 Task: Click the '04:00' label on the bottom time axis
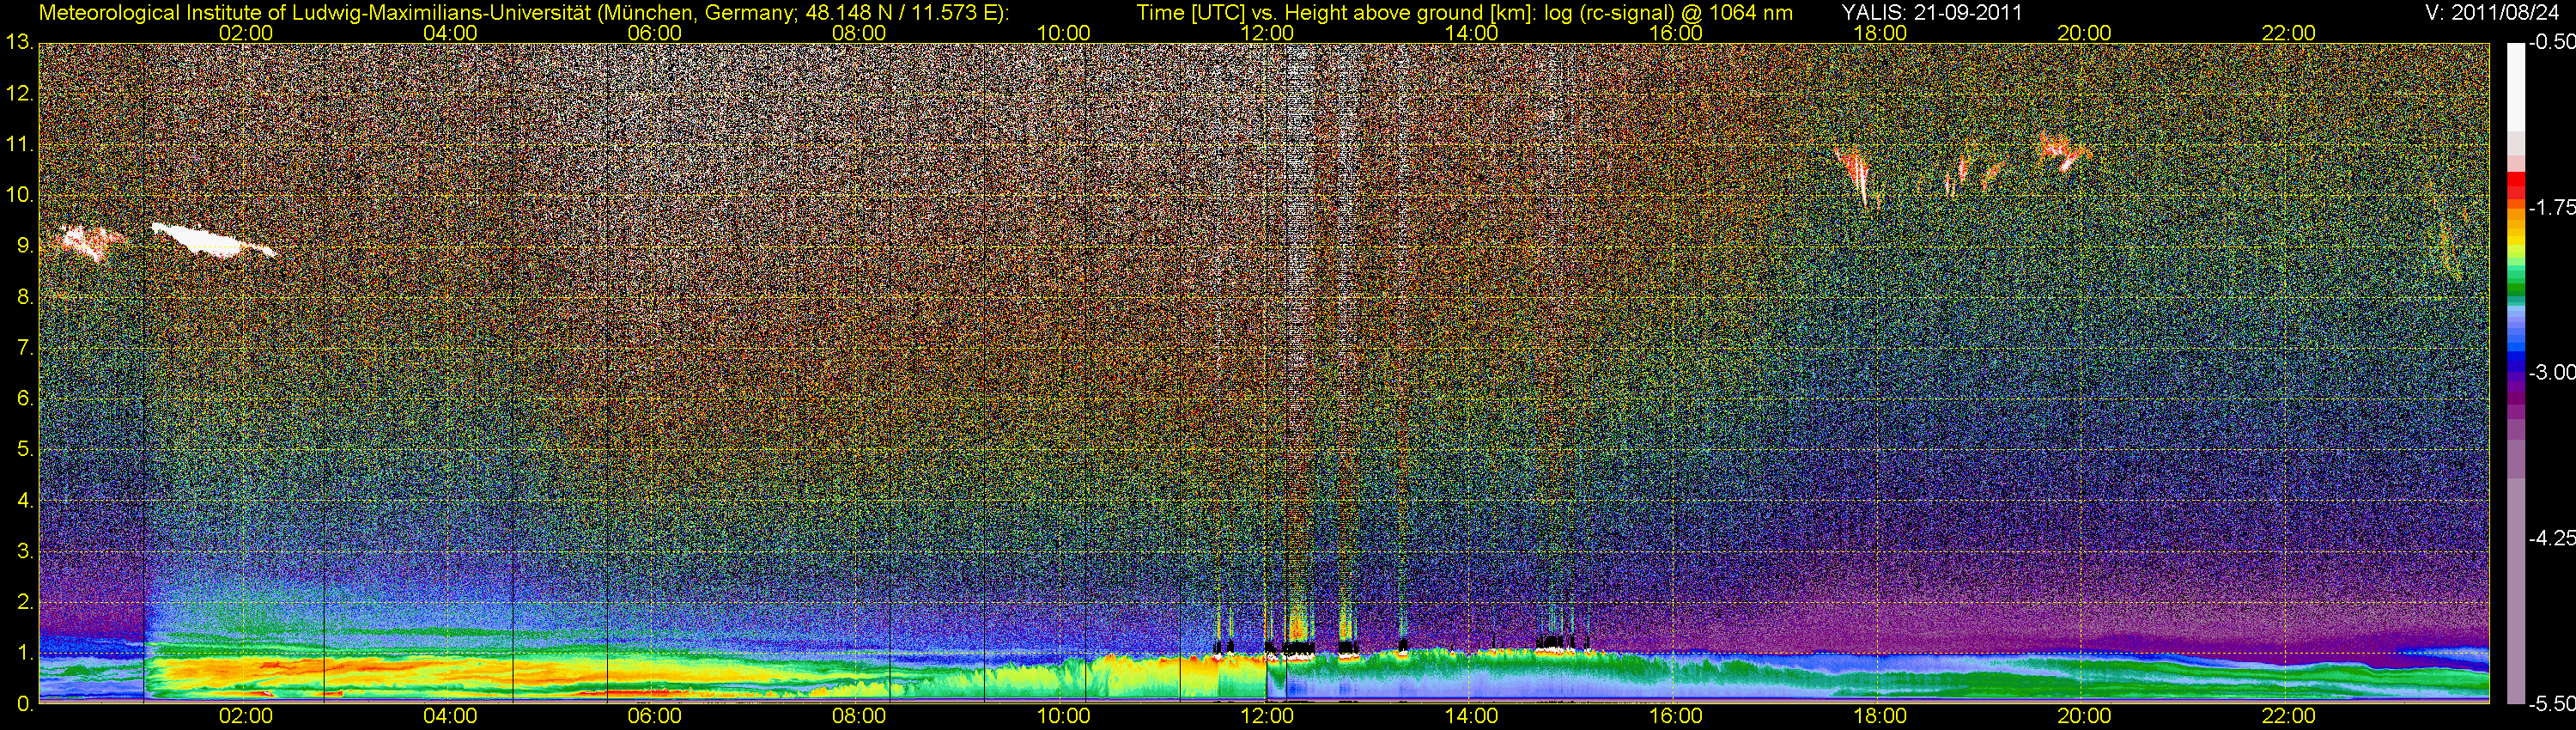[450, 716]
